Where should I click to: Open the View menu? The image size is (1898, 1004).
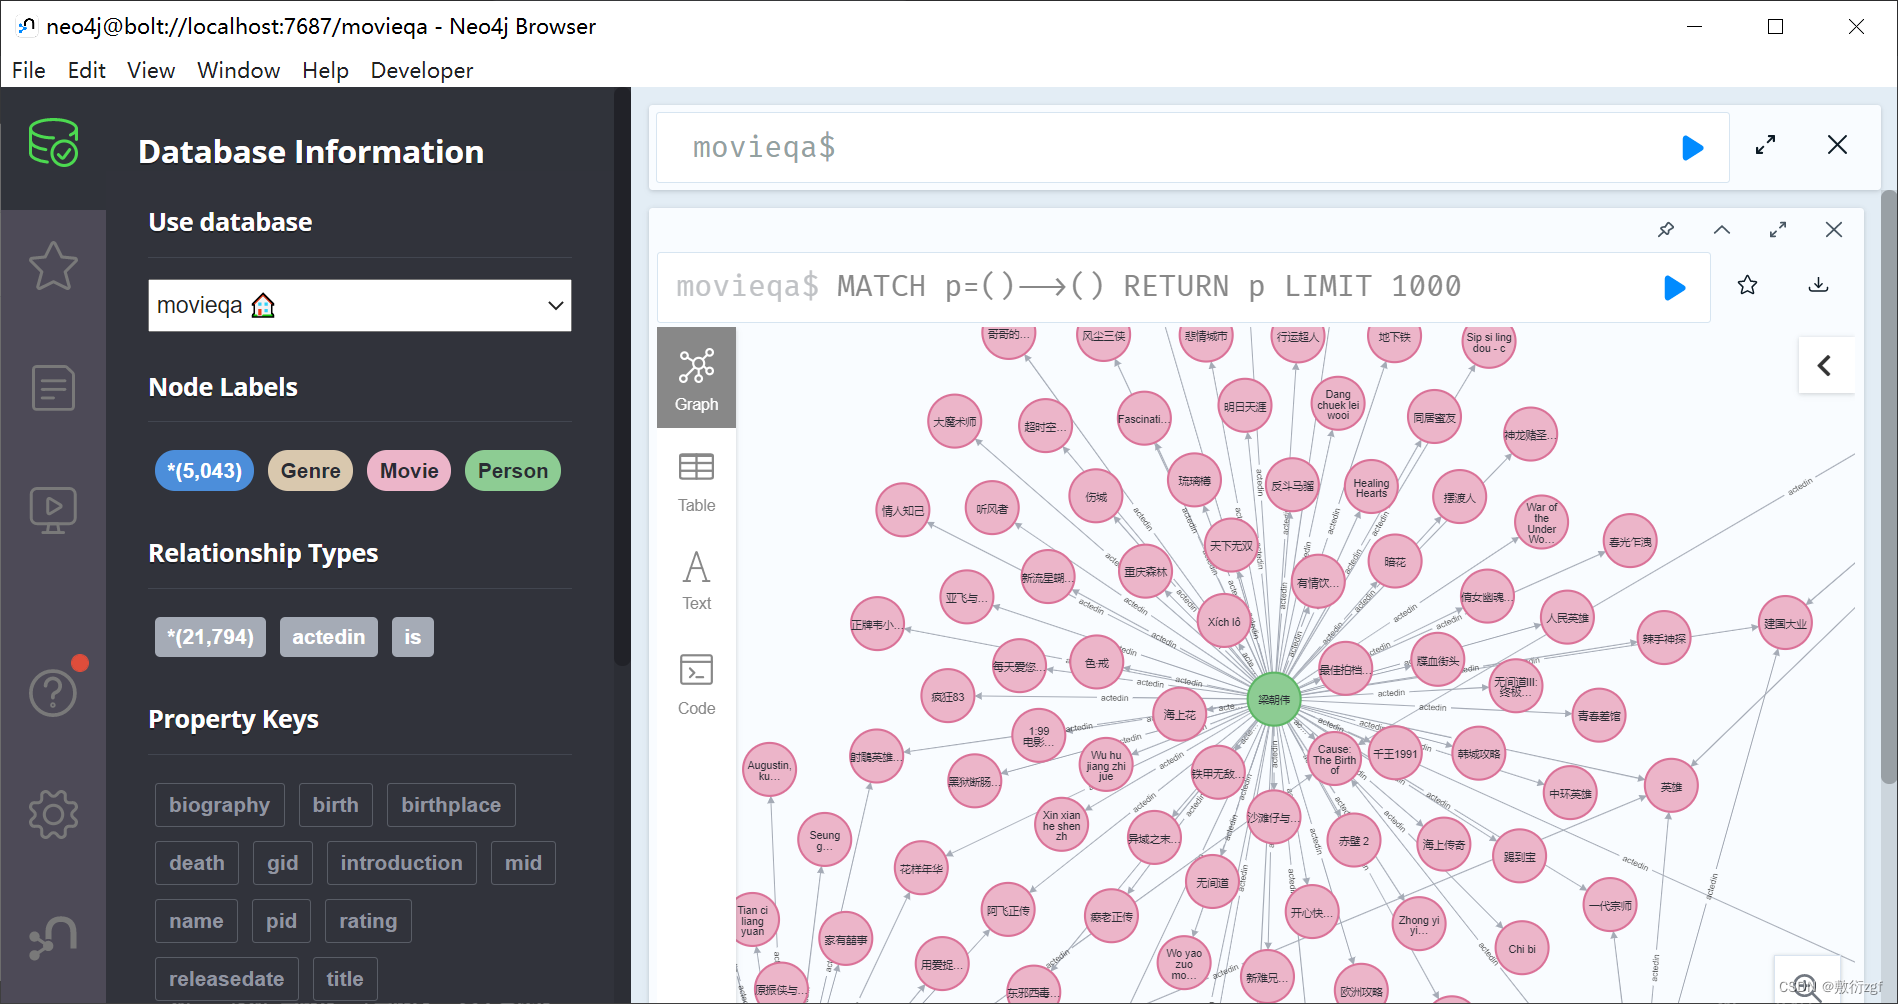point(151,70)
